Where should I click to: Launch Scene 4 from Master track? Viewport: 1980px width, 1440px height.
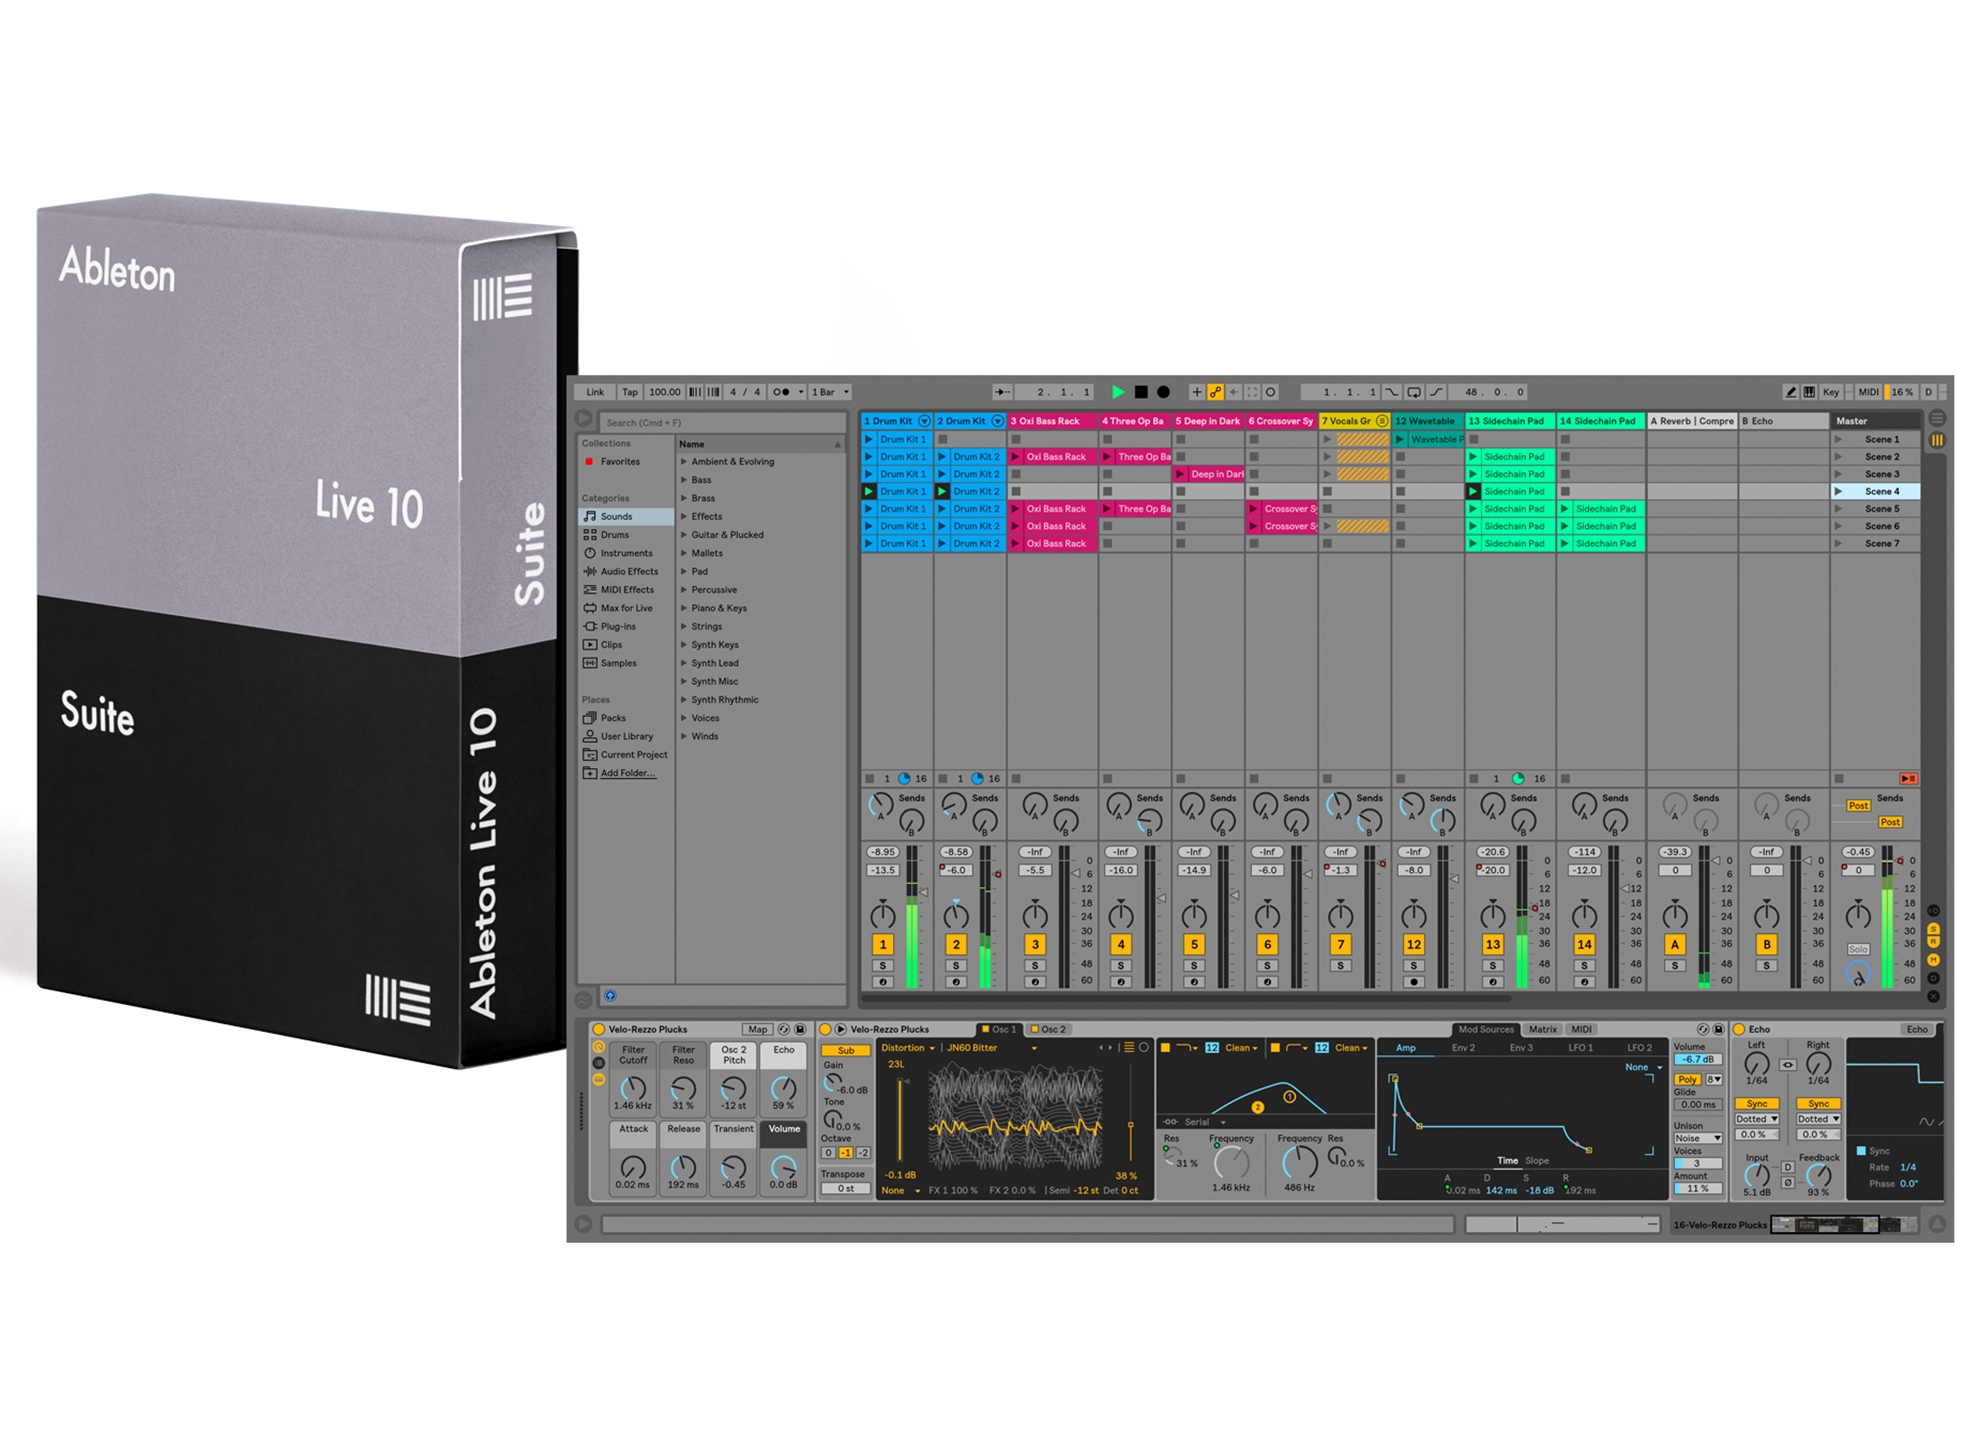click(1838, 491)
